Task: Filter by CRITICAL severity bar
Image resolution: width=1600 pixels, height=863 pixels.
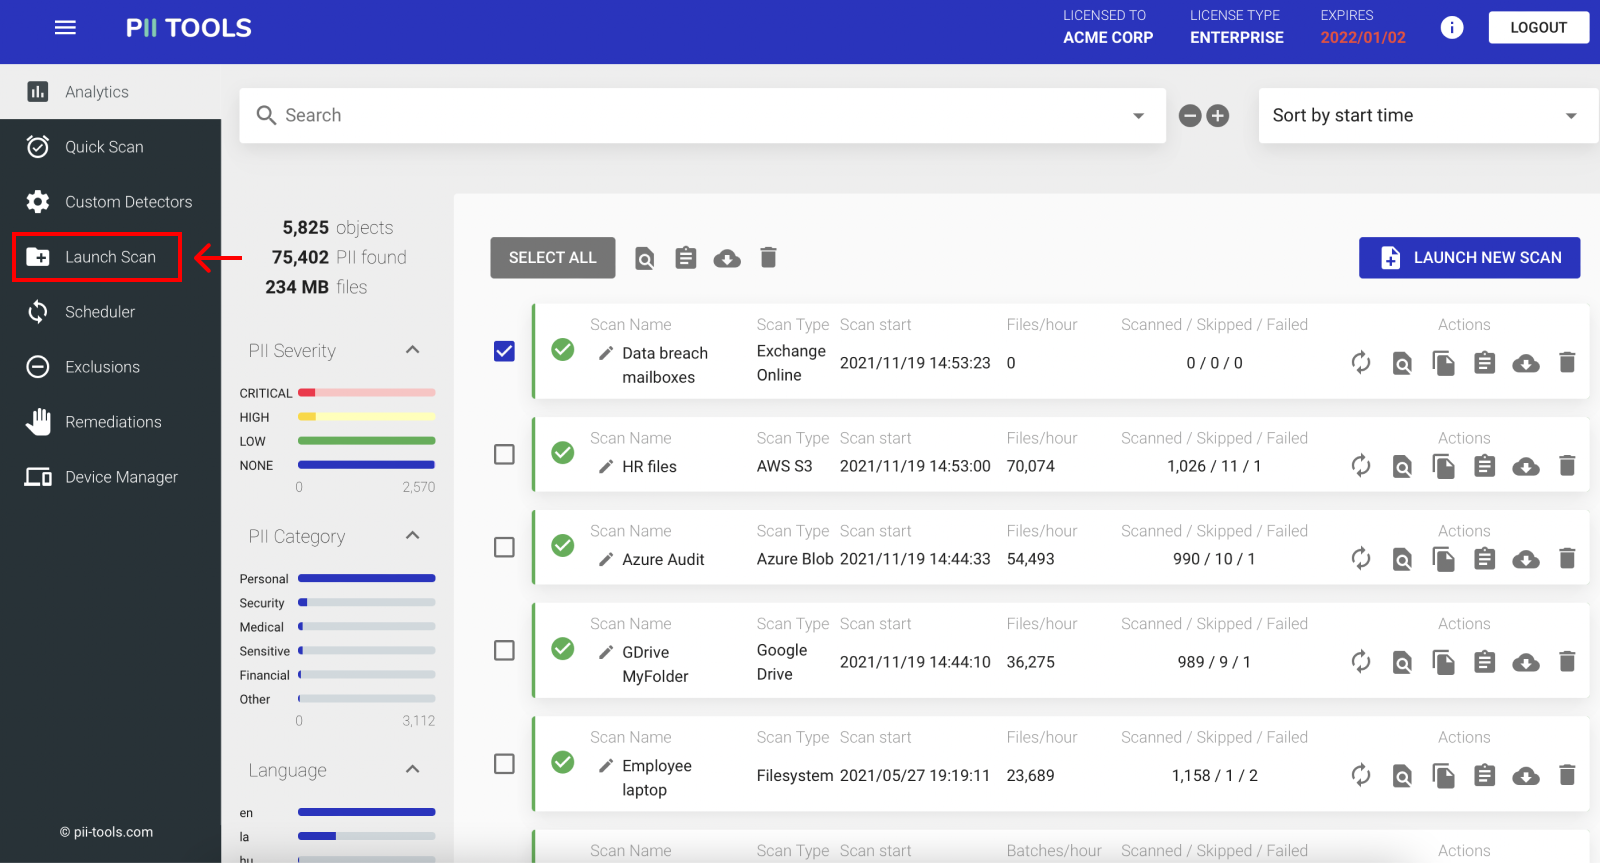Action: pyautogui.click(x=366, y=393)
